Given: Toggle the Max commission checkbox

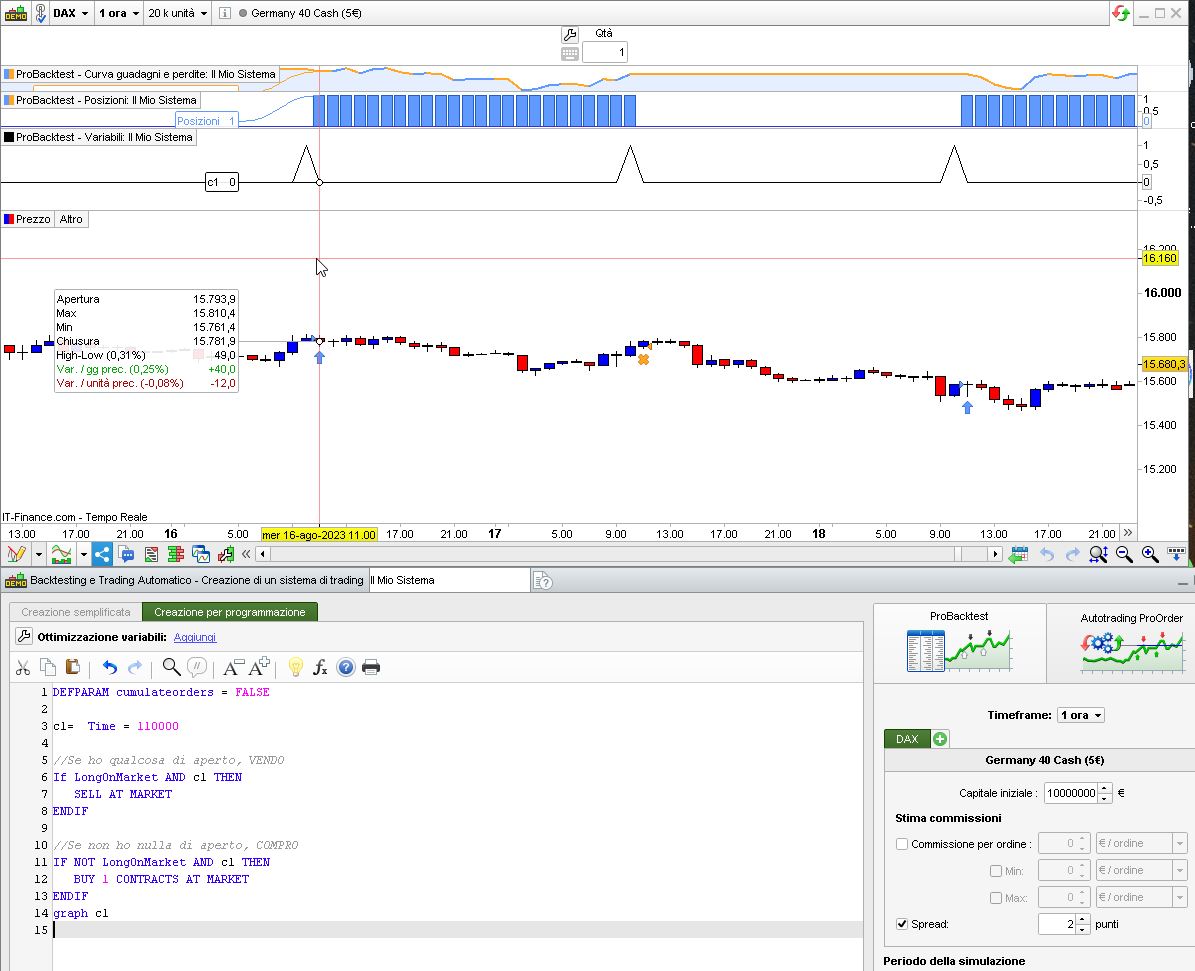Looking at the screenshot, I should pyautogui.click(x=995, y=898).
